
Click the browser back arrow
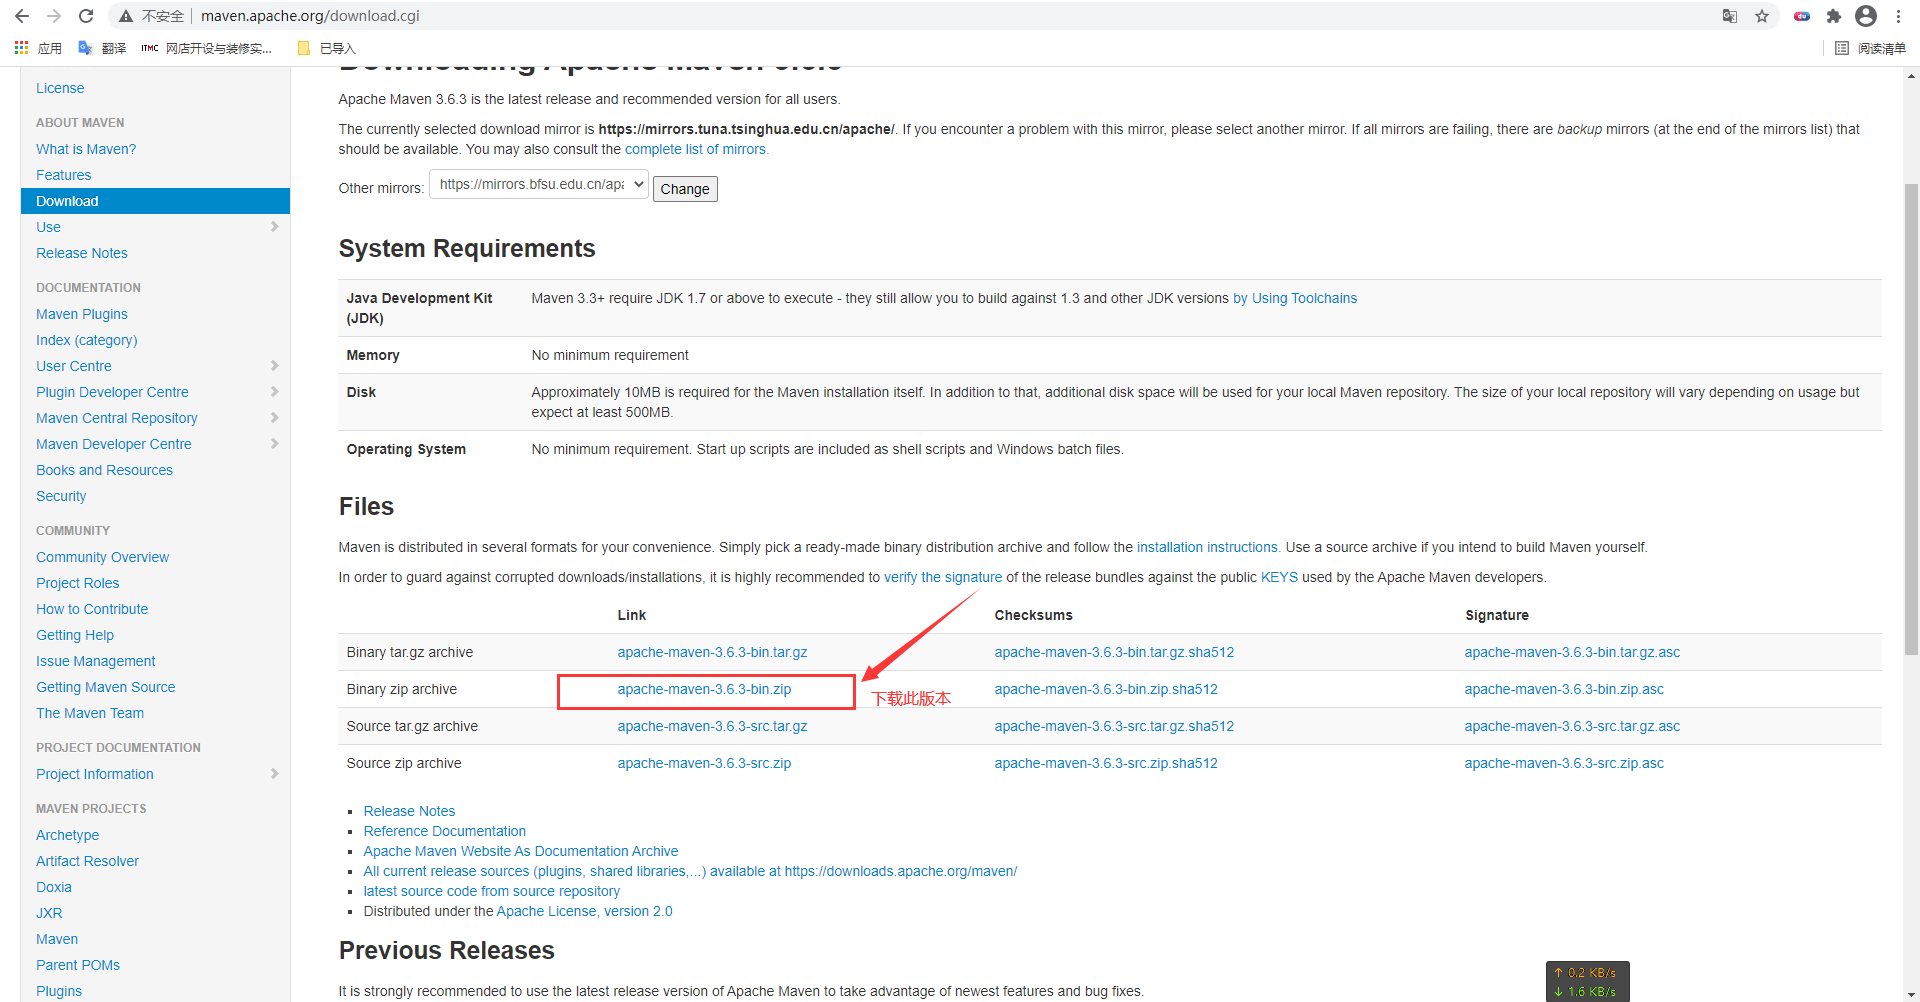pyautogui.click(x=22, y=16)
